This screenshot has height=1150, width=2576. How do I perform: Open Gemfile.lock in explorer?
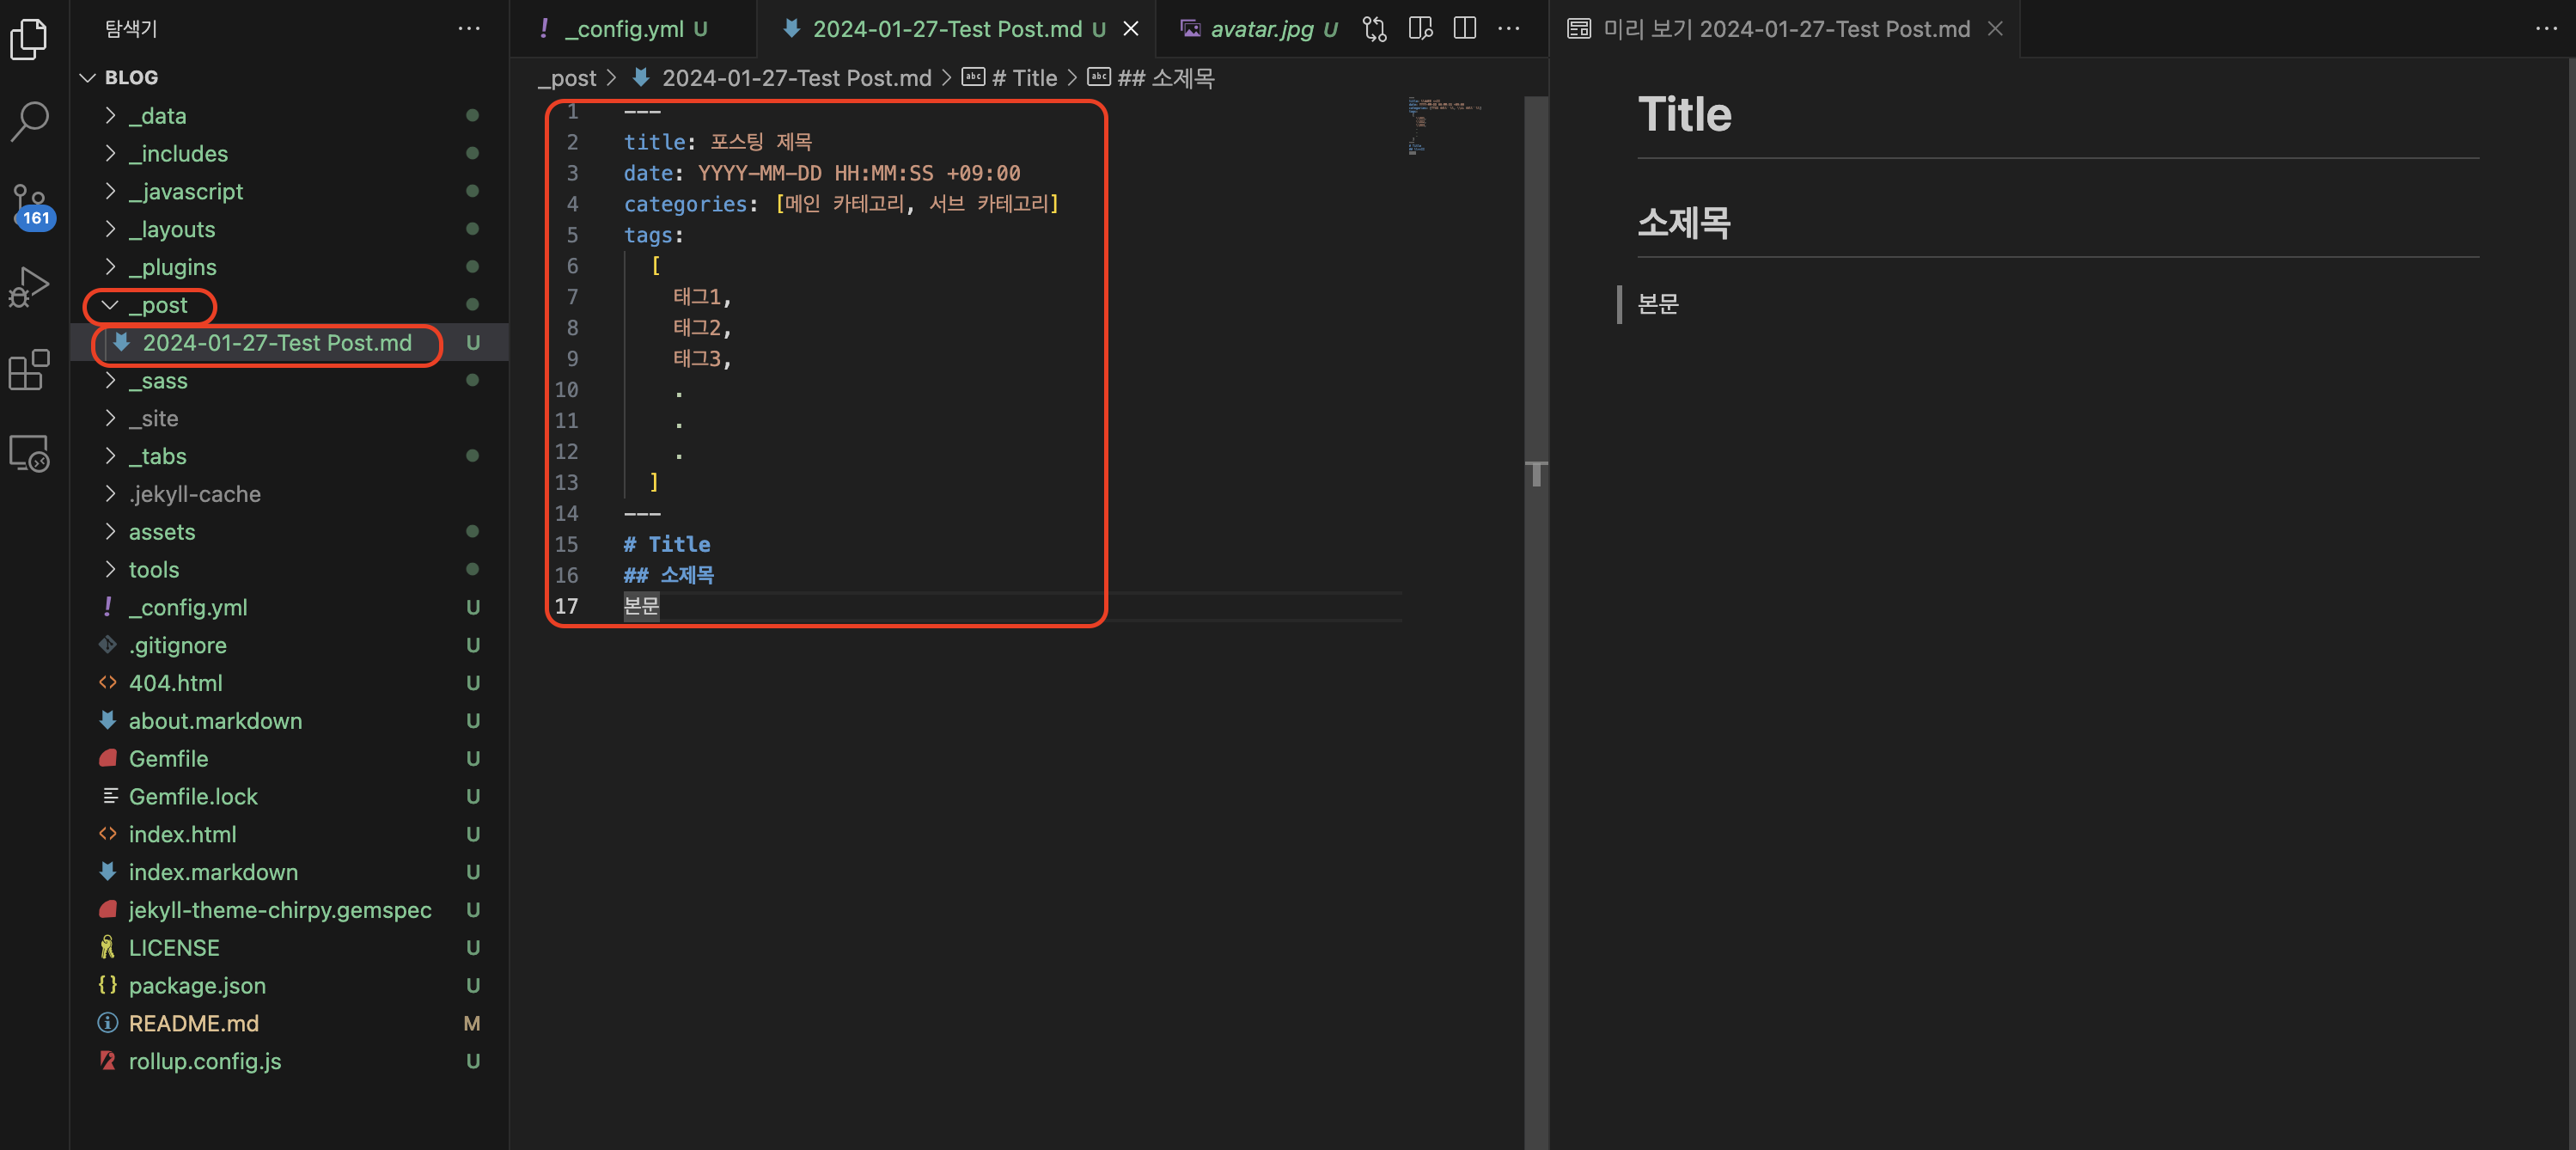point(193,797)
